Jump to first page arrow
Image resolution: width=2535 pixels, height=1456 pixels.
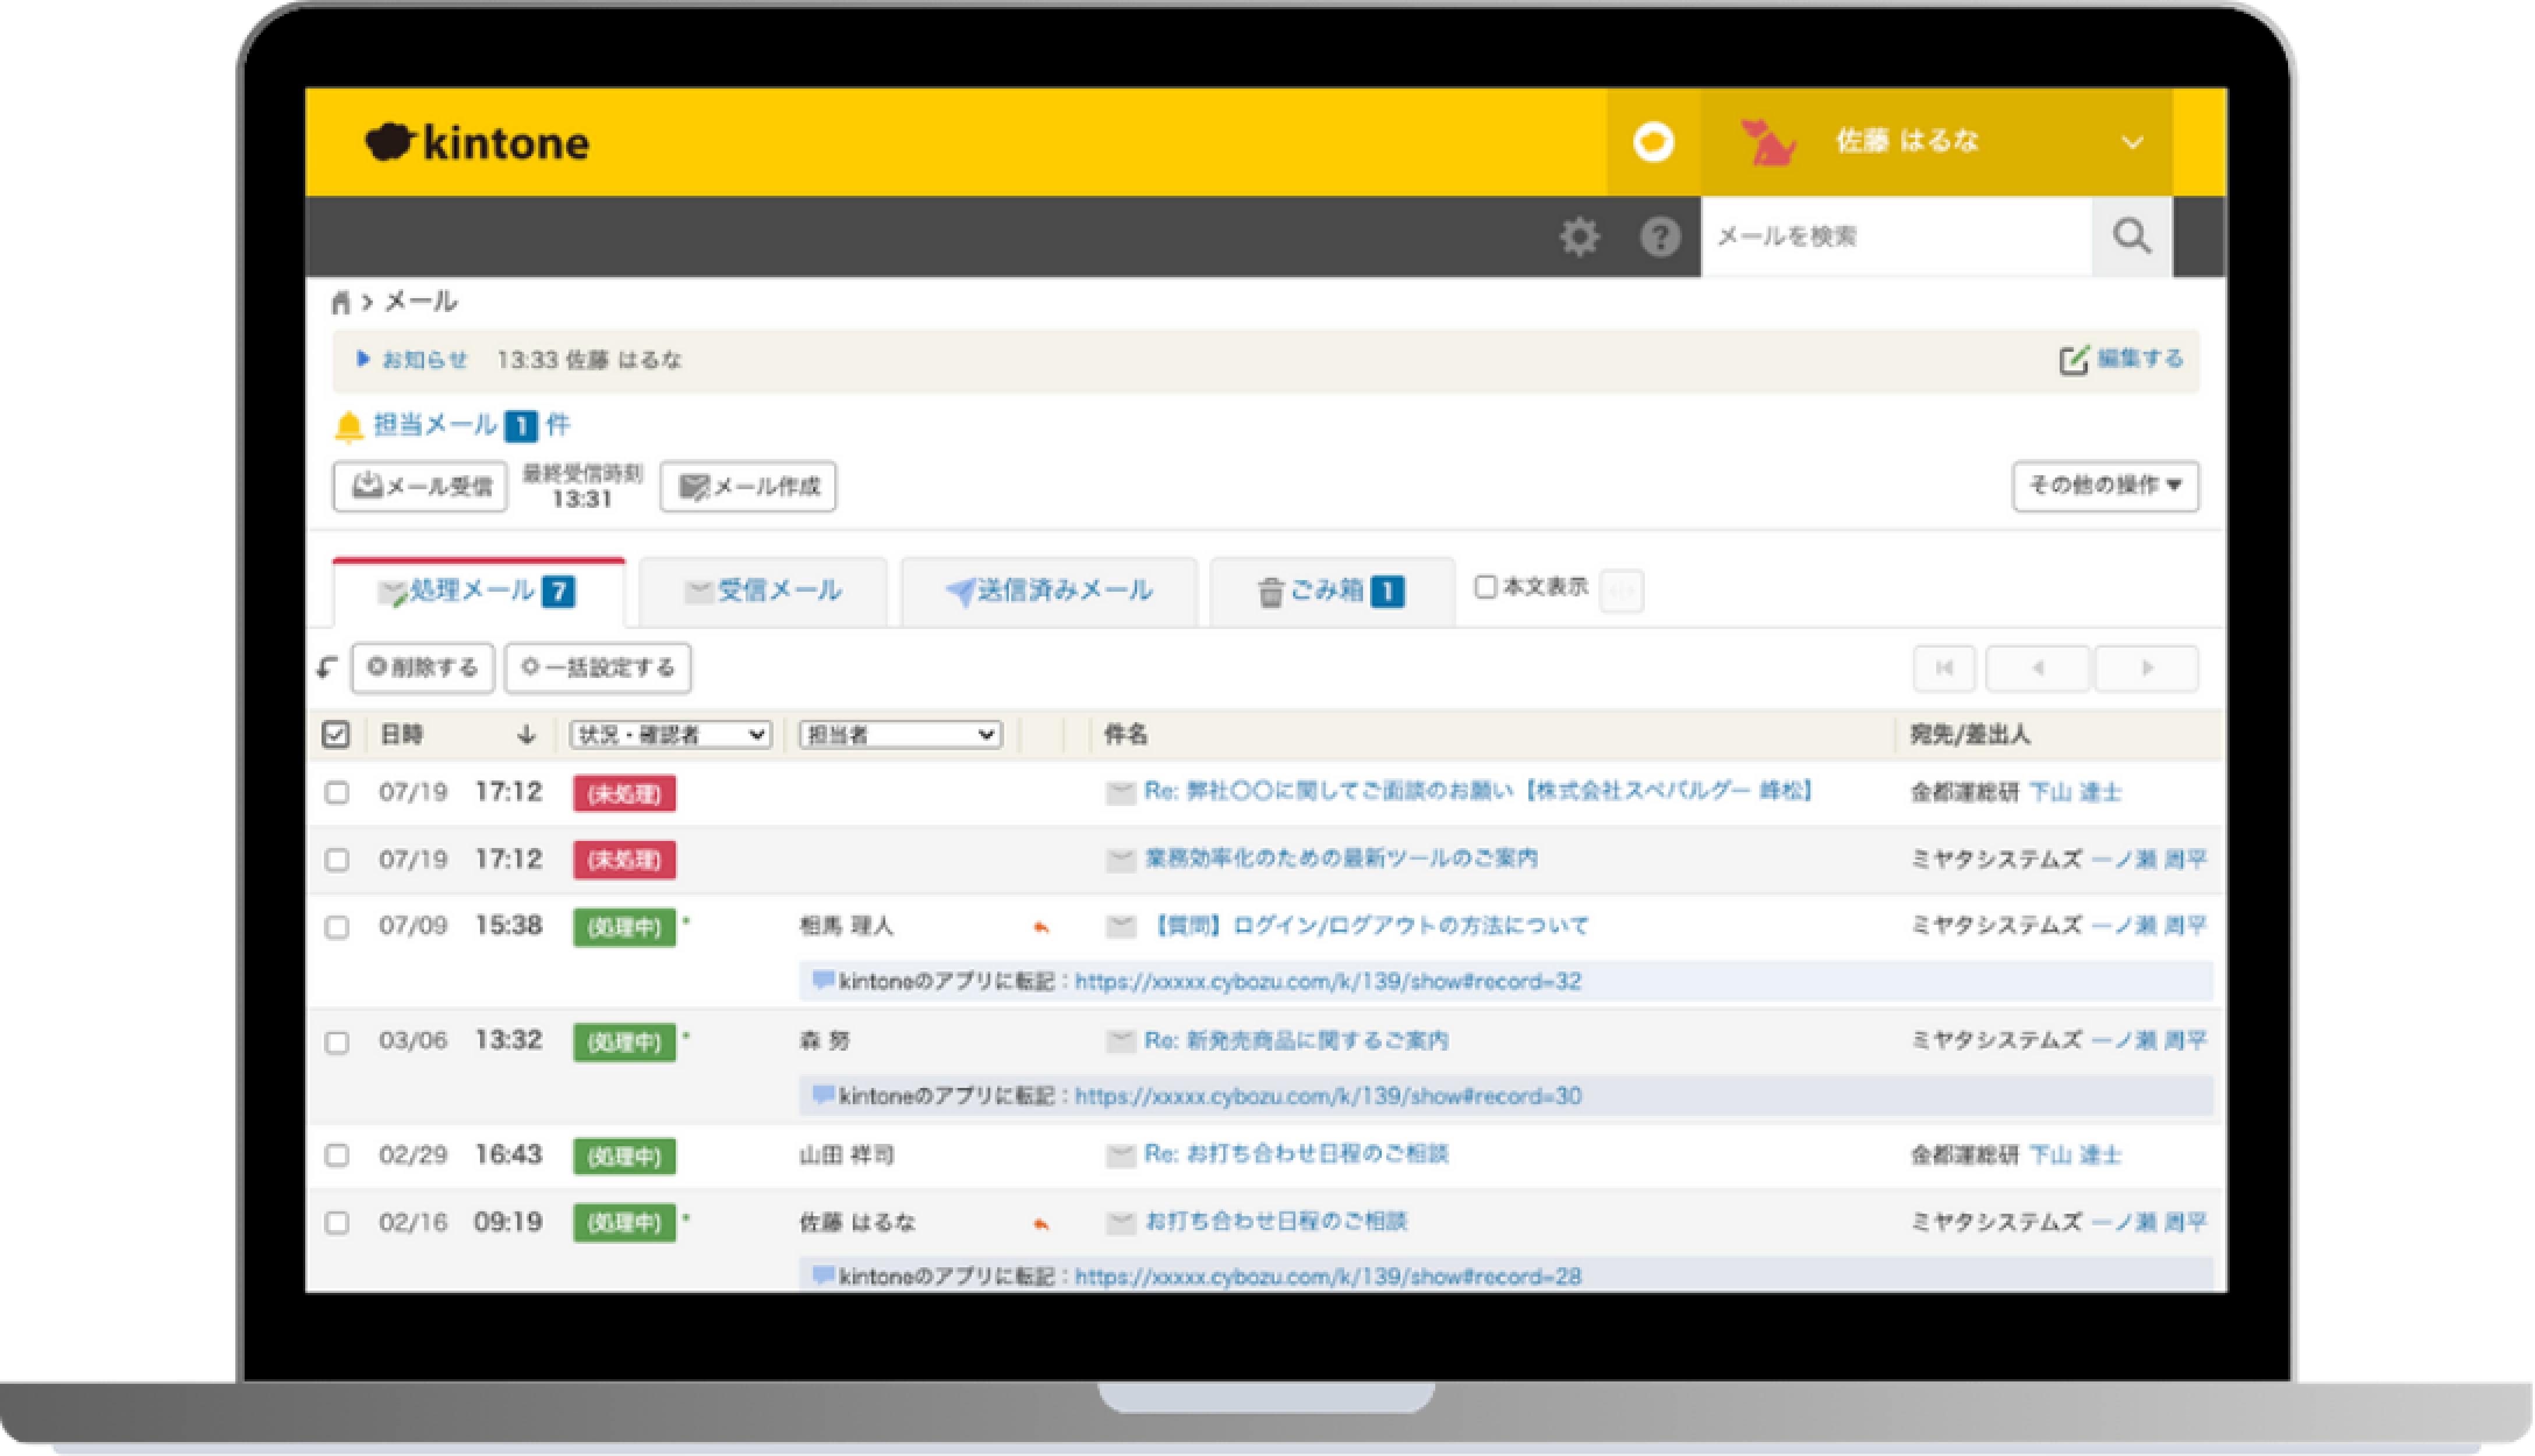tap(1944, 668)
